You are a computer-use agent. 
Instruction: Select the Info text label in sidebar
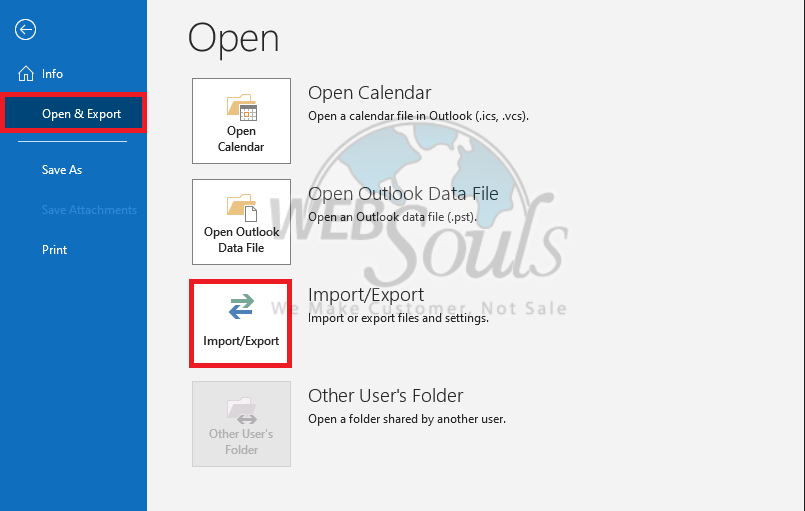52,74
